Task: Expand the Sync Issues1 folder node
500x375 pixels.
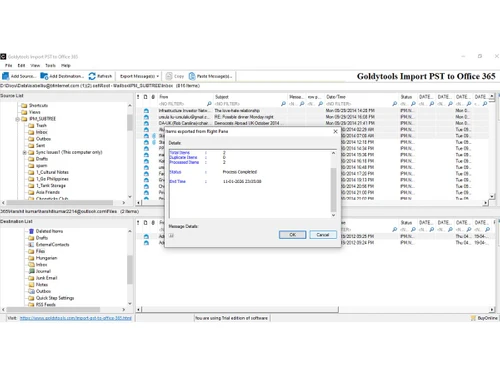Action: 24,152
